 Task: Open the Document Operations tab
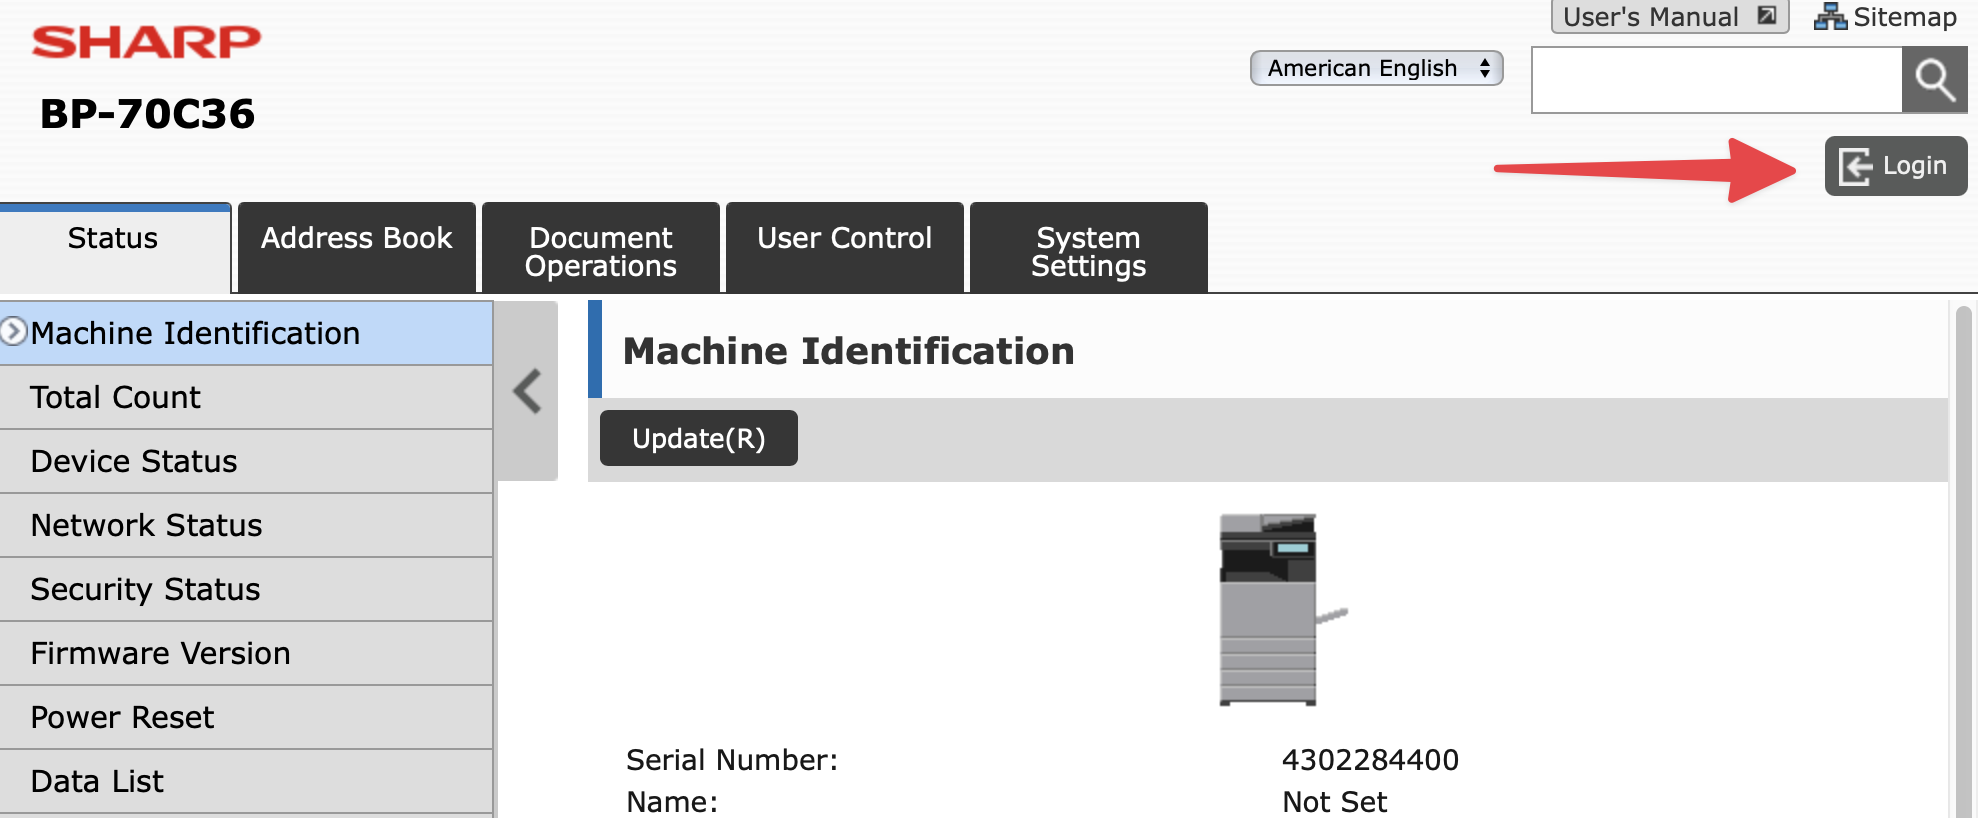[x=600, y=250]
